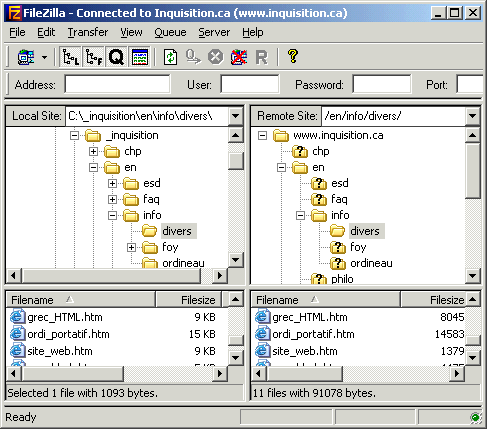The width and height of the screenshot is (487, 429).
Task: Focus the Address input field
Action: [x=117, y=84]
